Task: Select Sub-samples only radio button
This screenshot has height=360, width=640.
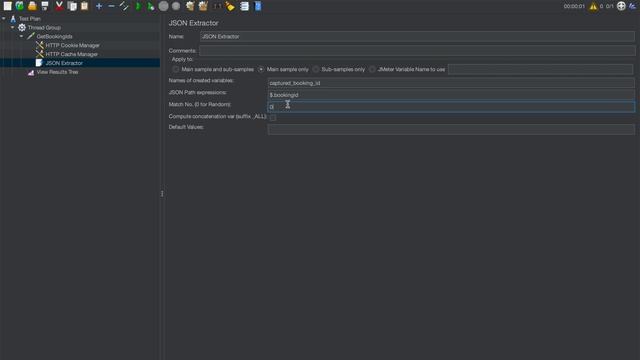Action: click(x=316, y=69)
